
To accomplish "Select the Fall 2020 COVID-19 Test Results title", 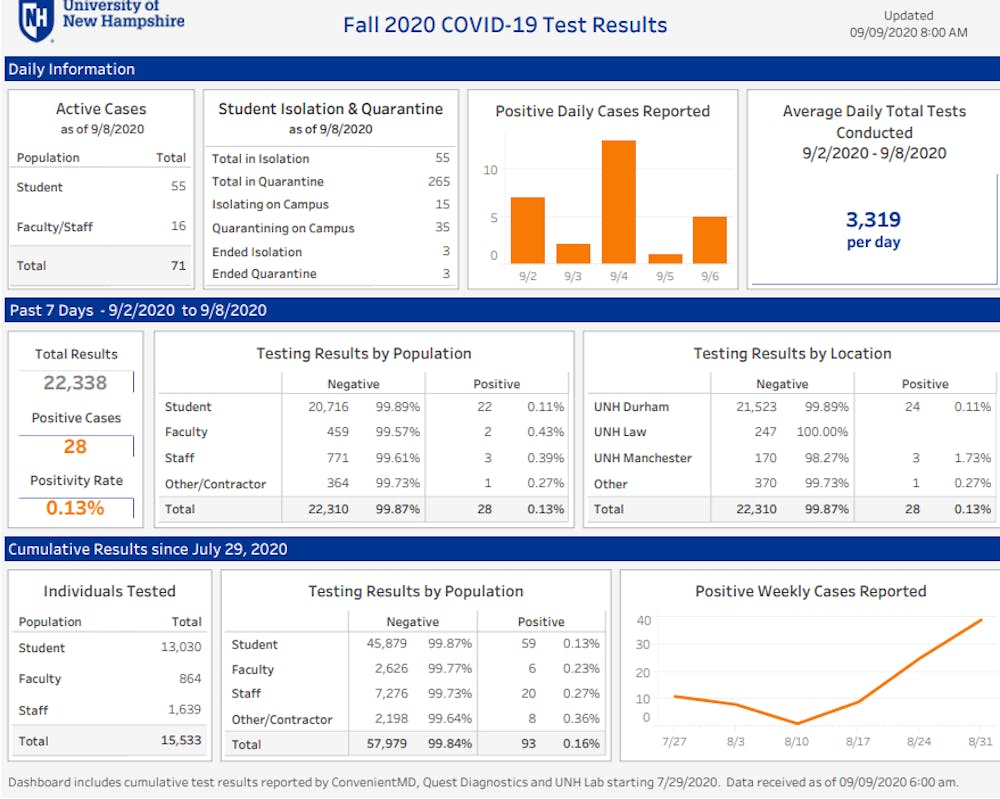I will click(x=504, y=24).
